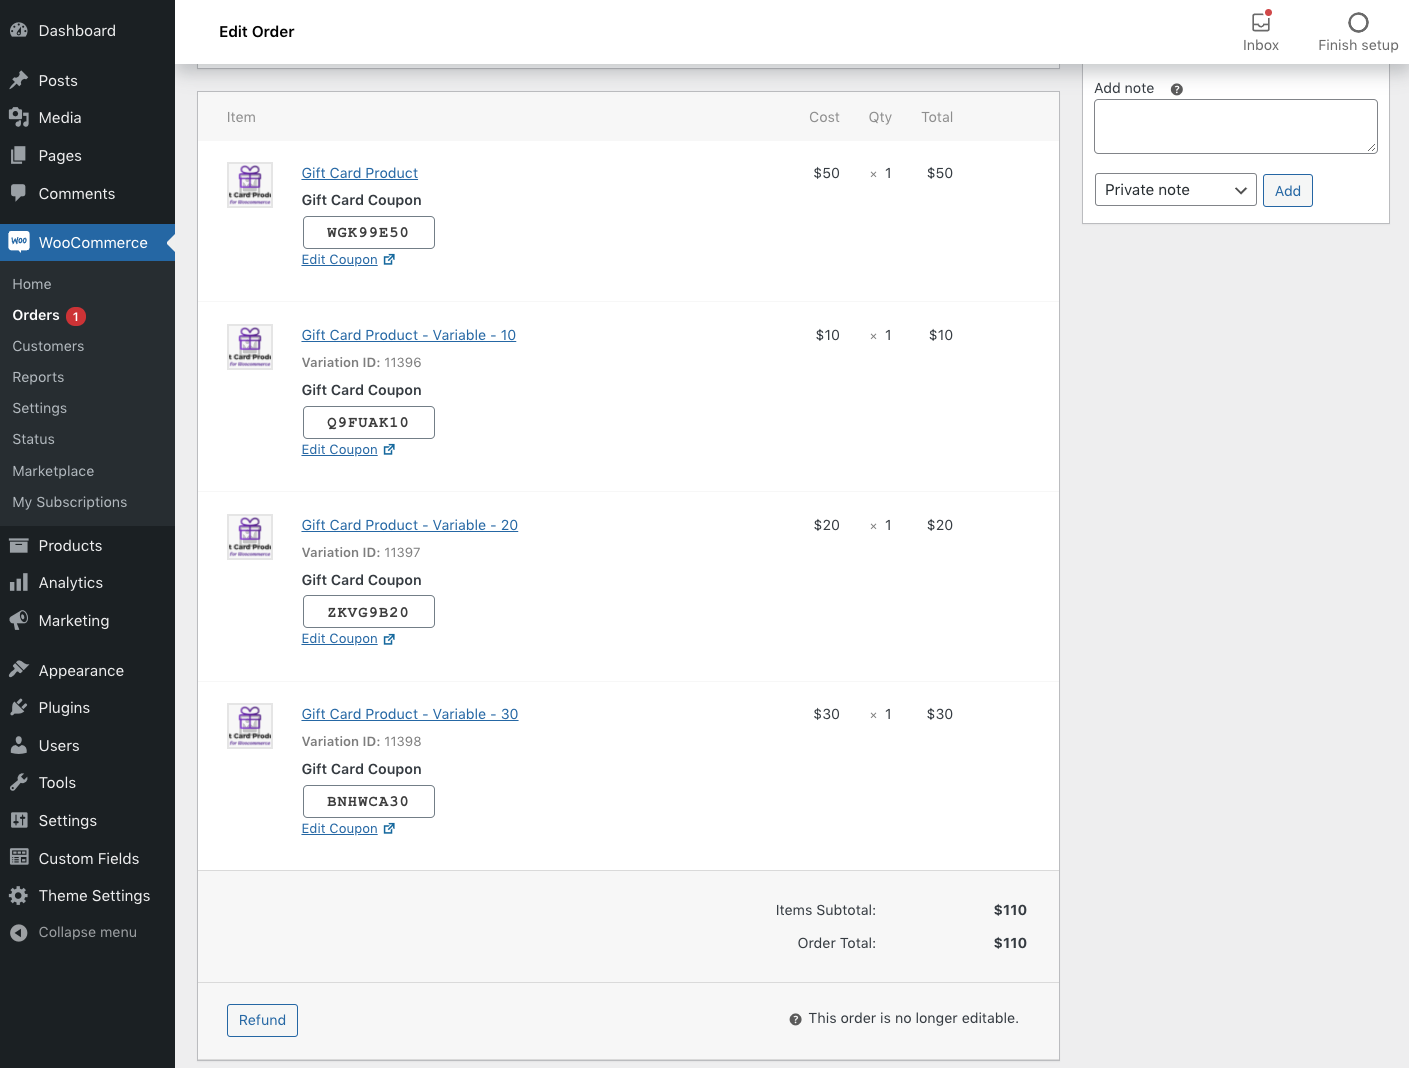Click the Collapse menu arrow icon

pos(18,932)
